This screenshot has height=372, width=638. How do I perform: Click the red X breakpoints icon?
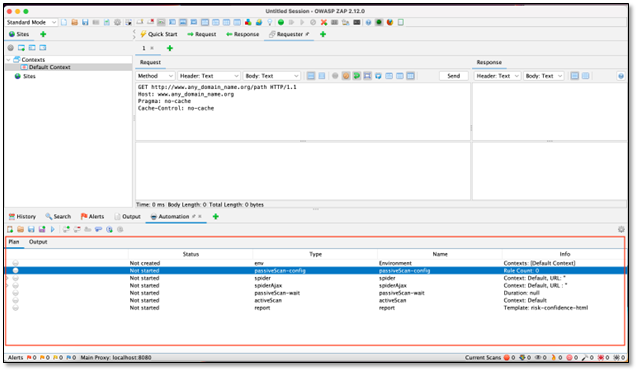pyautogui.click(x=324, y=22)
